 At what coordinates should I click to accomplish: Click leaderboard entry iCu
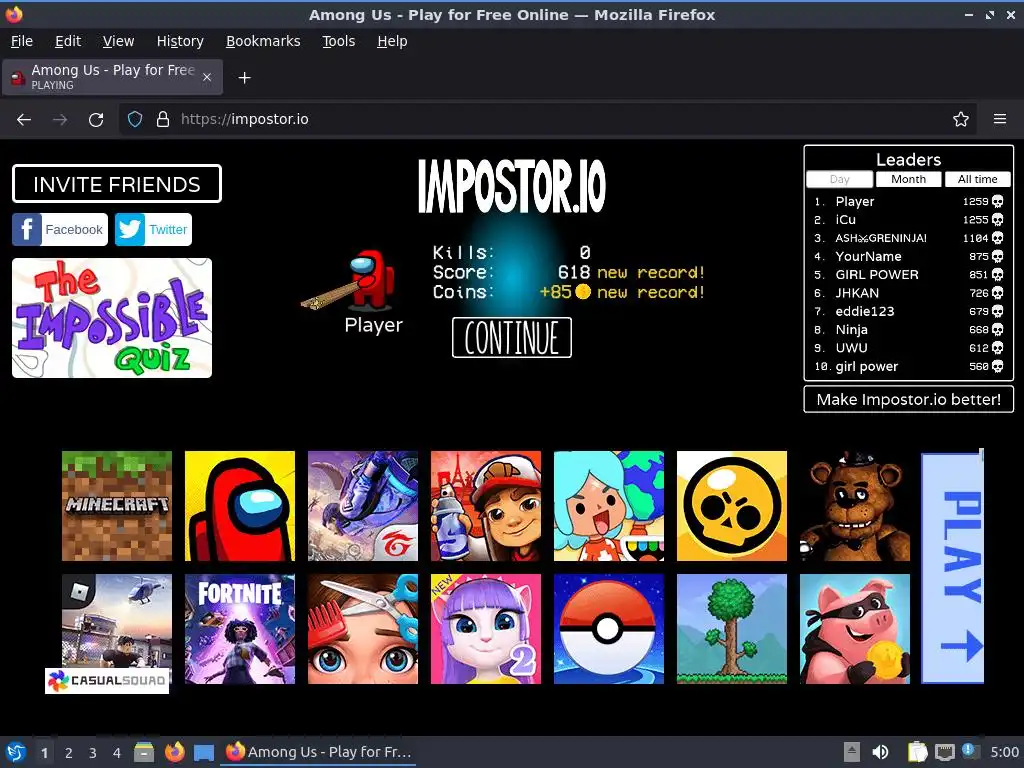click(x=908, y=219)
